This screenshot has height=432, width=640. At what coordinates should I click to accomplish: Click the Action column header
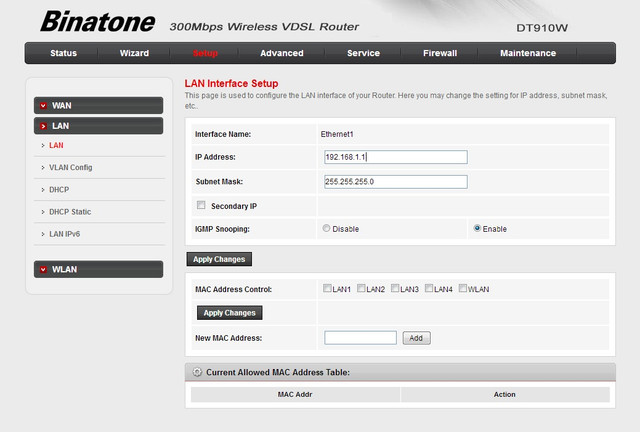tap(504, 394)
